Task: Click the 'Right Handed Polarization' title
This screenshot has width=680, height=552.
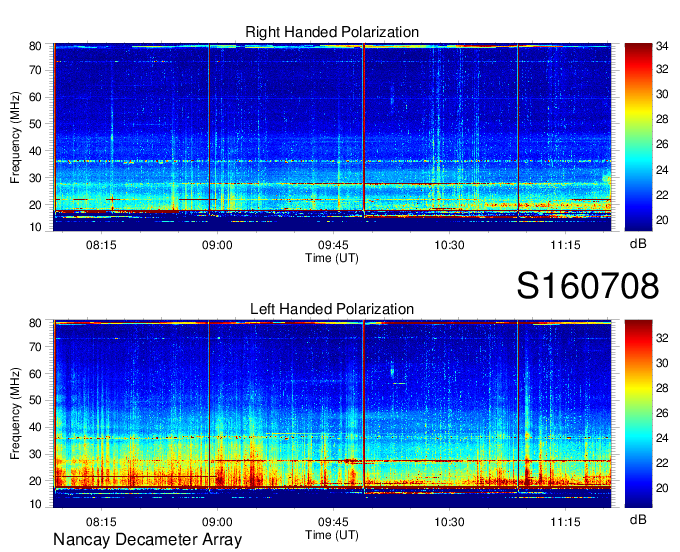Action: click(332, 32)
